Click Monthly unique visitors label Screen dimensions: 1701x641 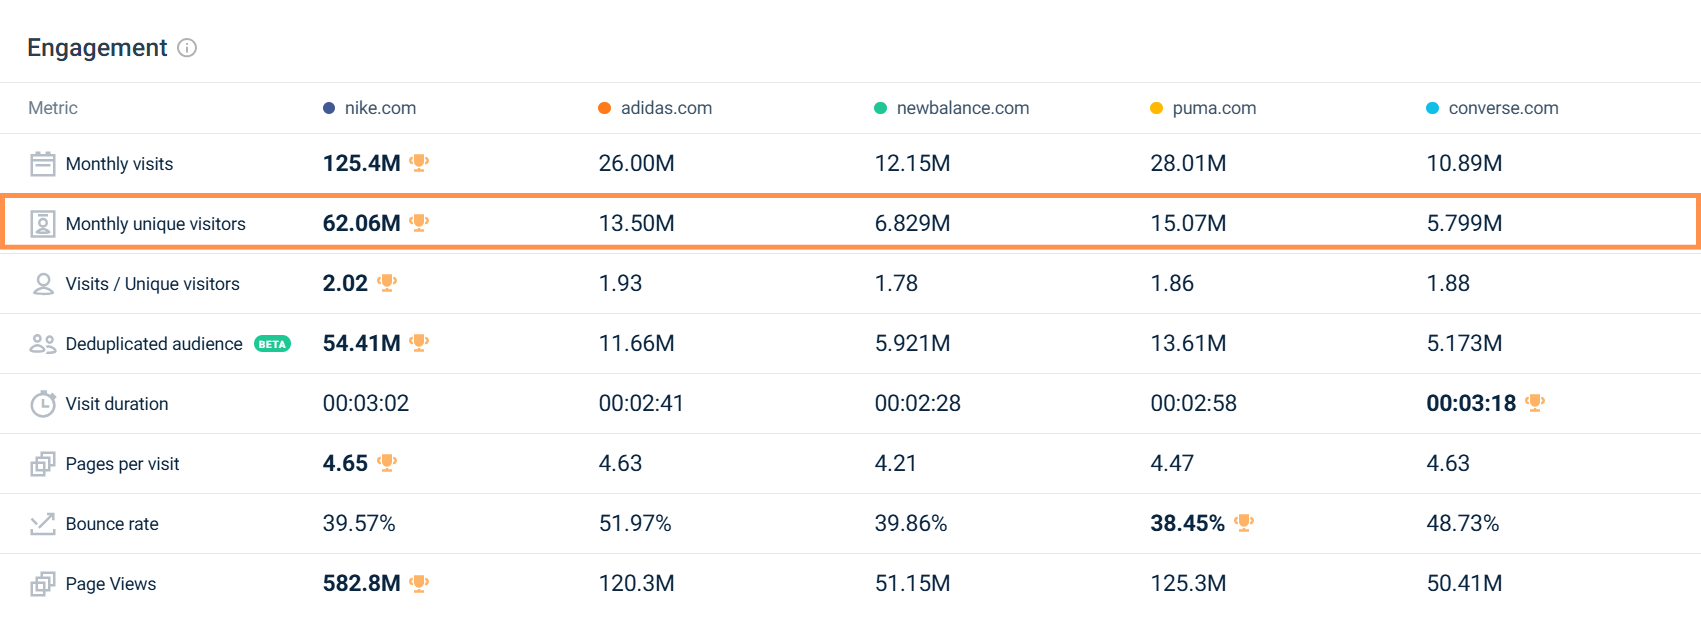(155, 224)
